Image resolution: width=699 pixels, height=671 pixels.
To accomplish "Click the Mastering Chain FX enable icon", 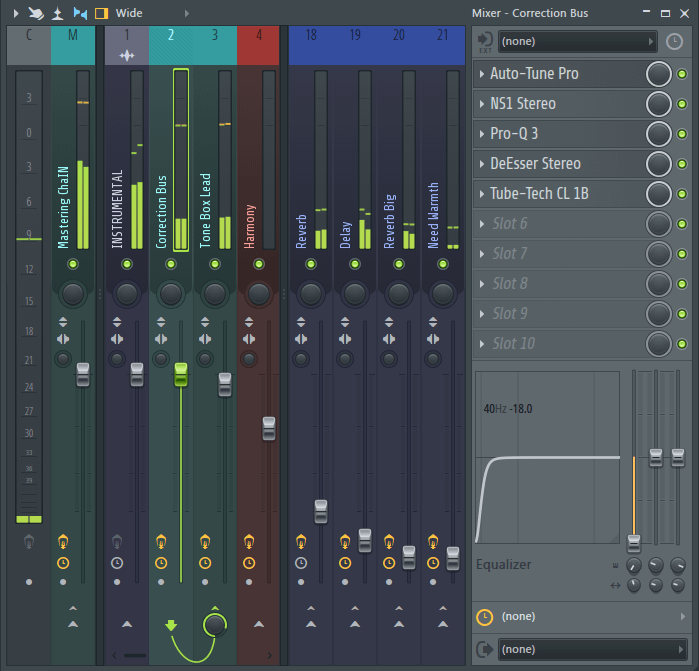I will [x=63, y=542].
